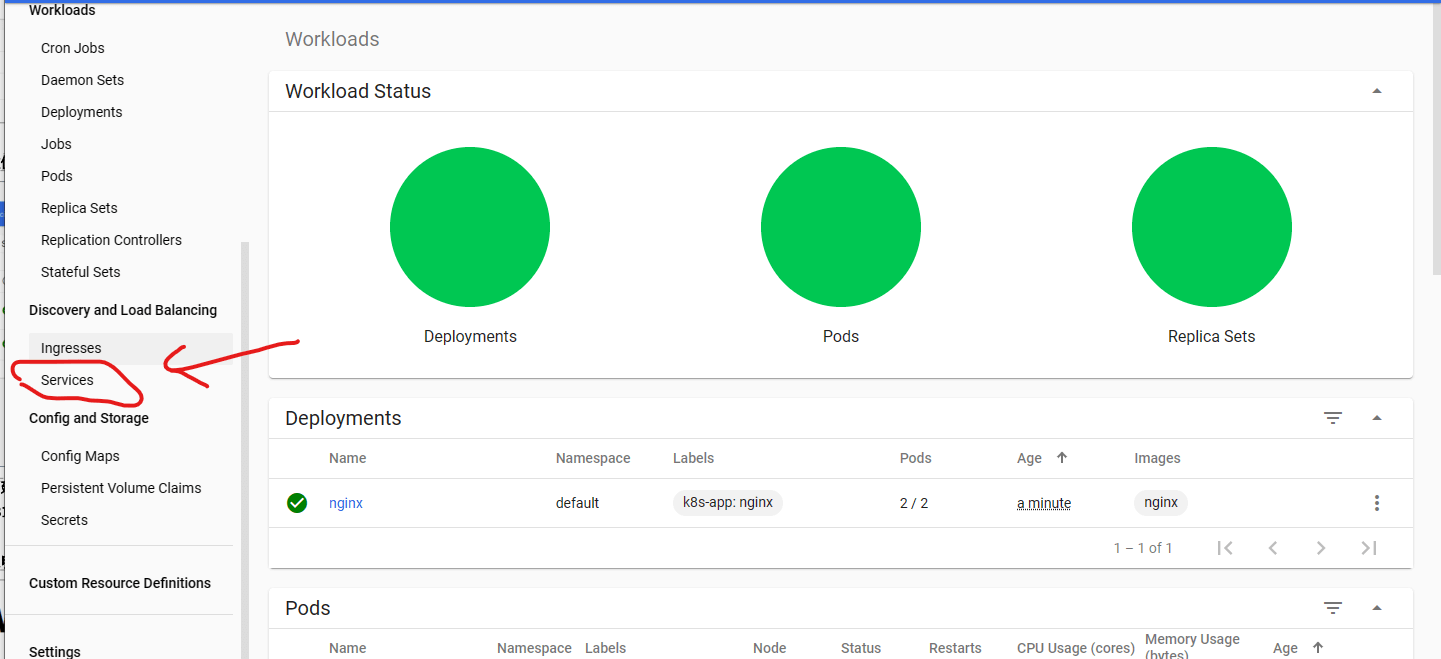Click the 'a minute' age value
This screenshot has width=1441, height=659.
(1044, 503)
